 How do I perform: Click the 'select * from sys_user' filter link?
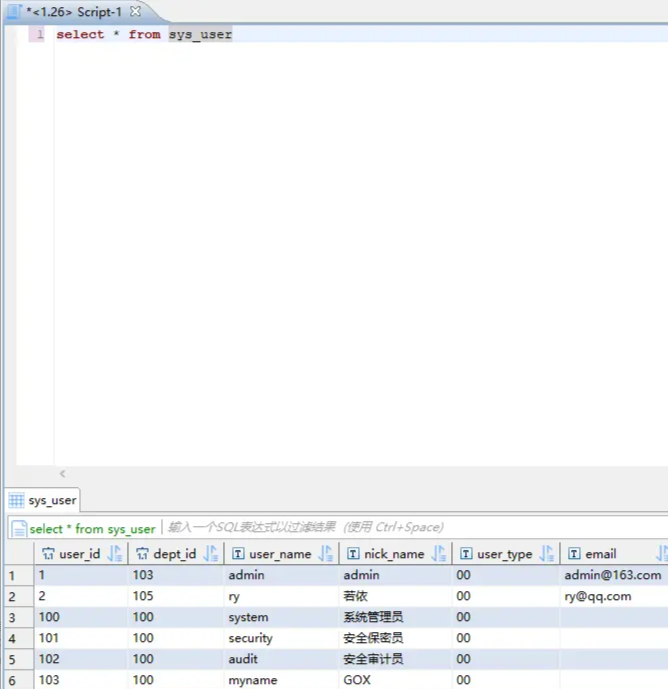pyautogui.click(x=92, y=528)
